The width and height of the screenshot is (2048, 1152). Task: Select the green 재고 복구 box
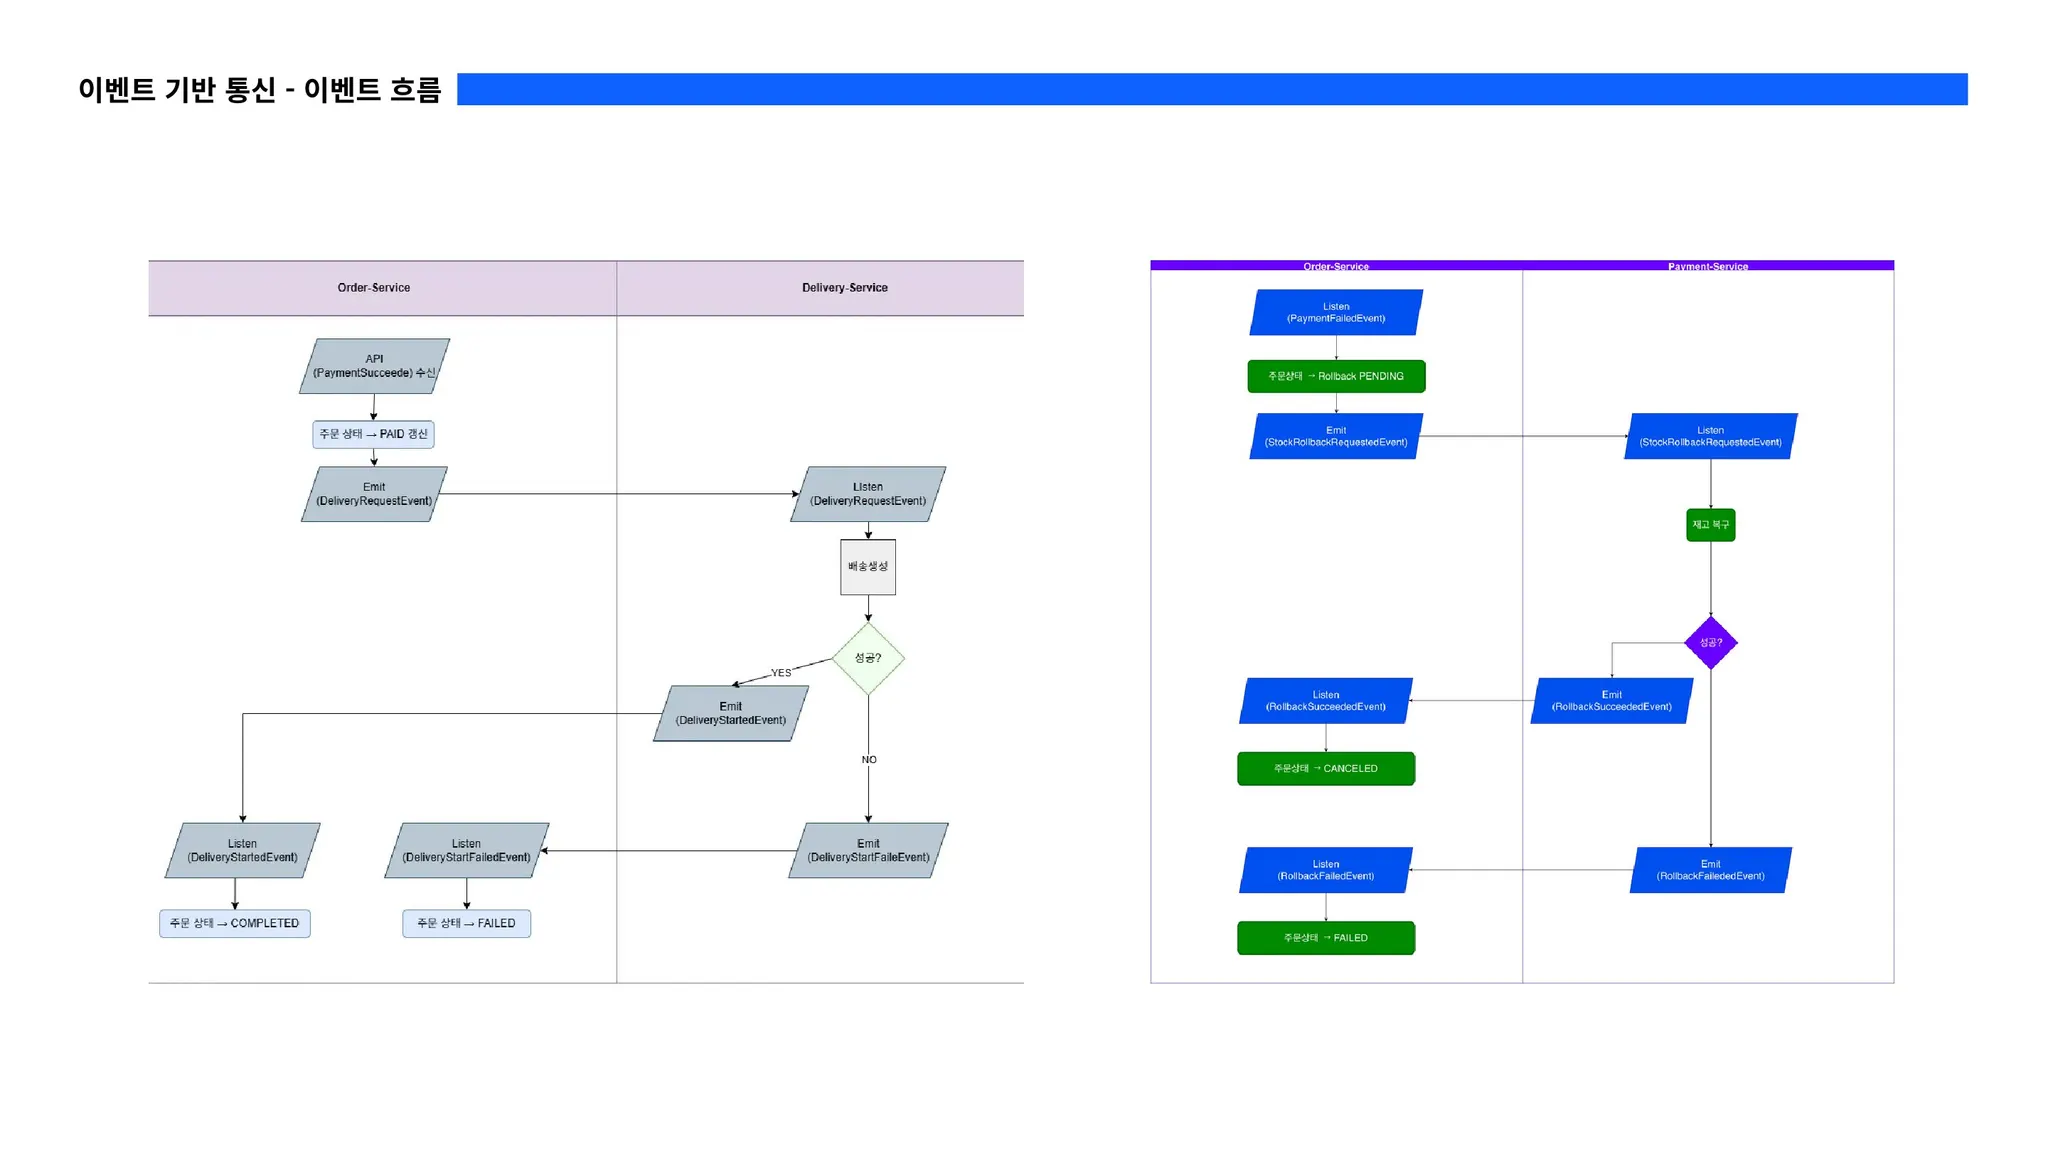coord(1710,525)
